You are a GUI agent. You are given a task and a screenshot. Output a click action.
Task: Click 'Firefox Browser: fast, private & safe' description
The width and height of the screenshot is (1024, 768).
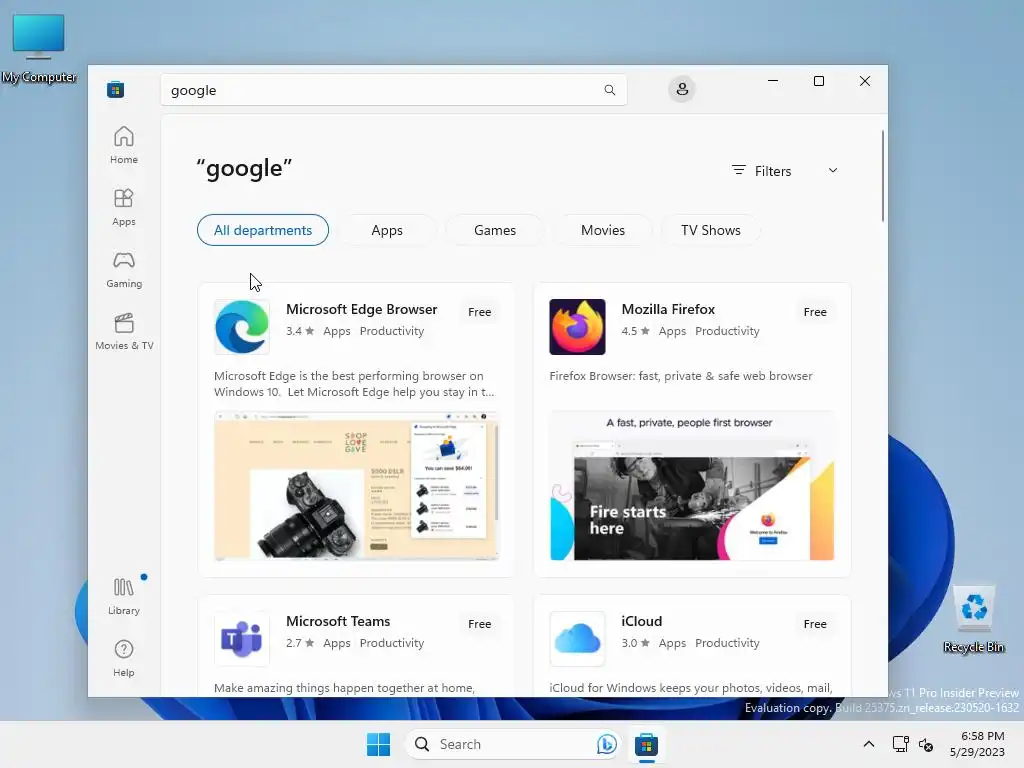tap(680, 376)
